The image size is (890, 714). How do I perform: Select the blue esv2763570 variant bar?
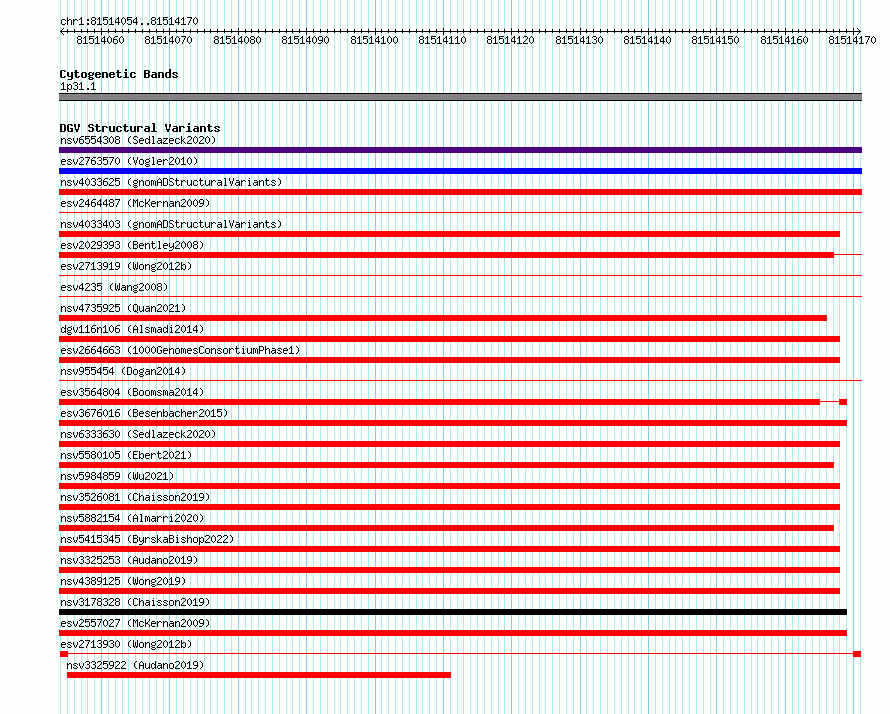click(460, 171)
